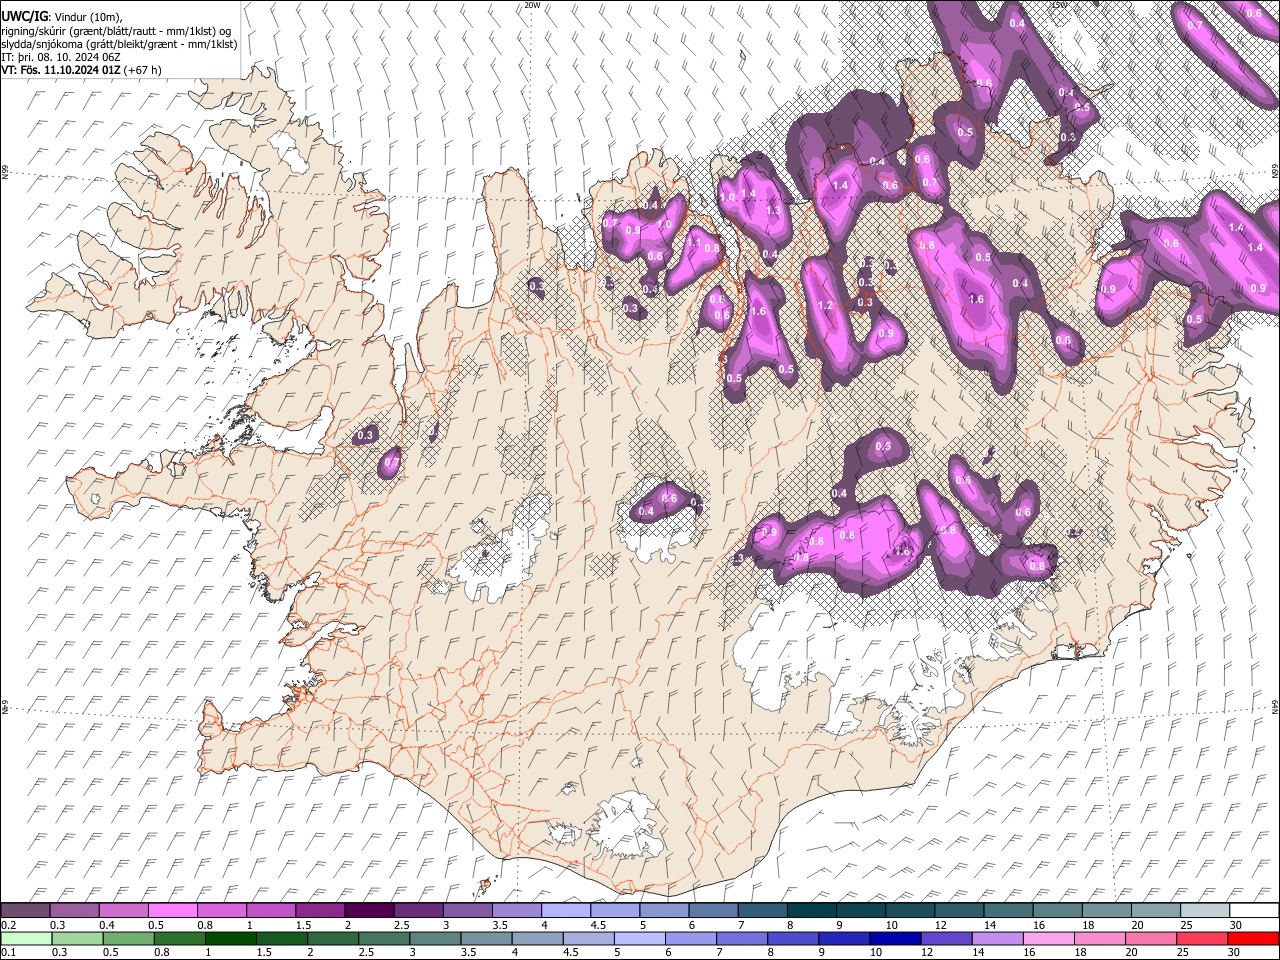Click the pure red swatch after the 30 label

1252,938
